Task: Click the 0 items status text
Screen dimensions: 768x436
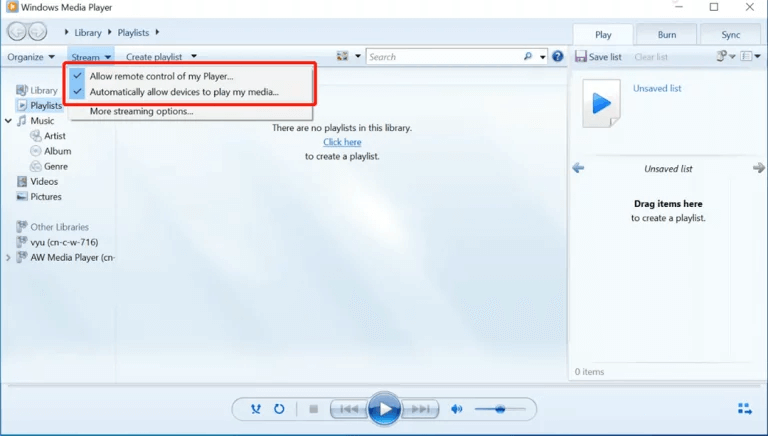Action: [589, 372]
